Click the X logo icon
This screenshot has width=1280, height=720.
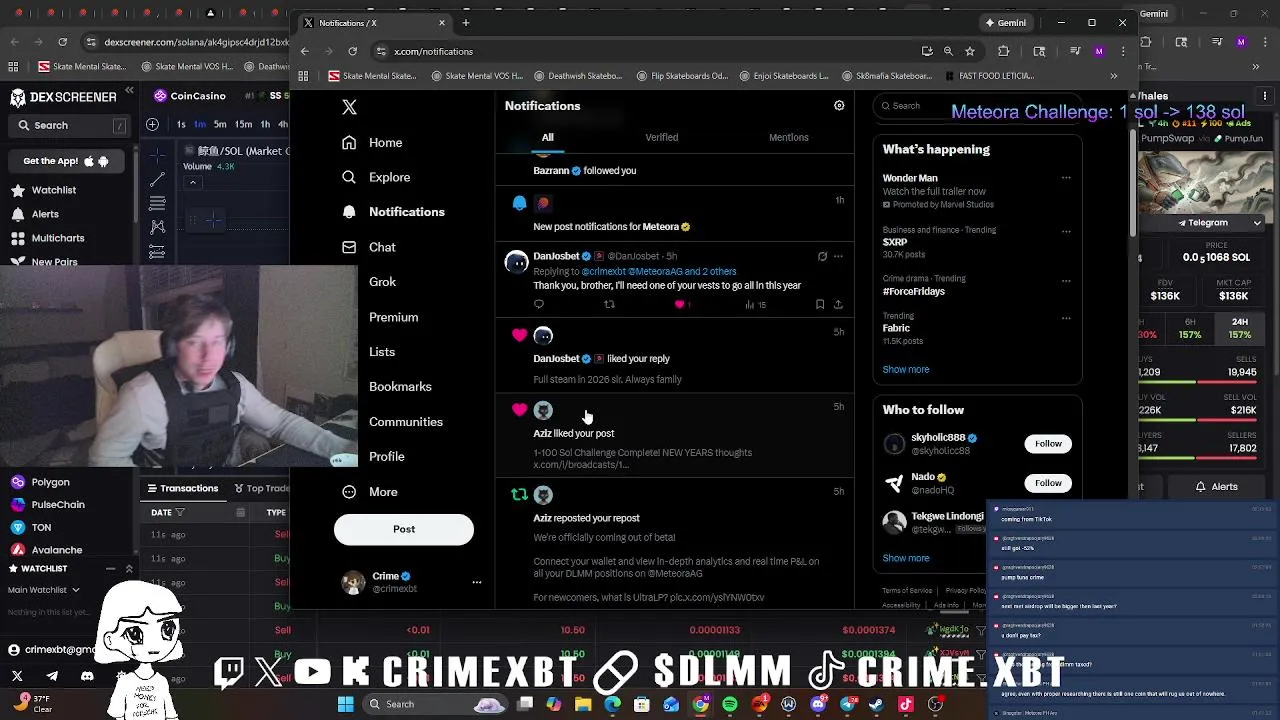(x=349, y=107)
